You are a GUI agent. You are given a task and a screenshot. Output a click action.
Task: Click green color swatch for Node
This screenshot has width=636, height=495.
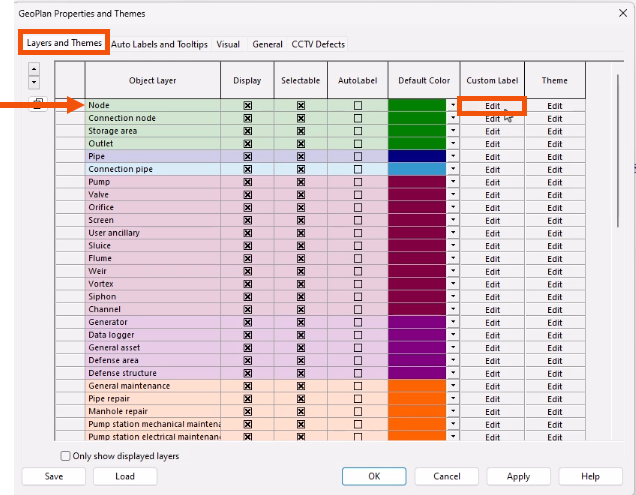(417, 105)
